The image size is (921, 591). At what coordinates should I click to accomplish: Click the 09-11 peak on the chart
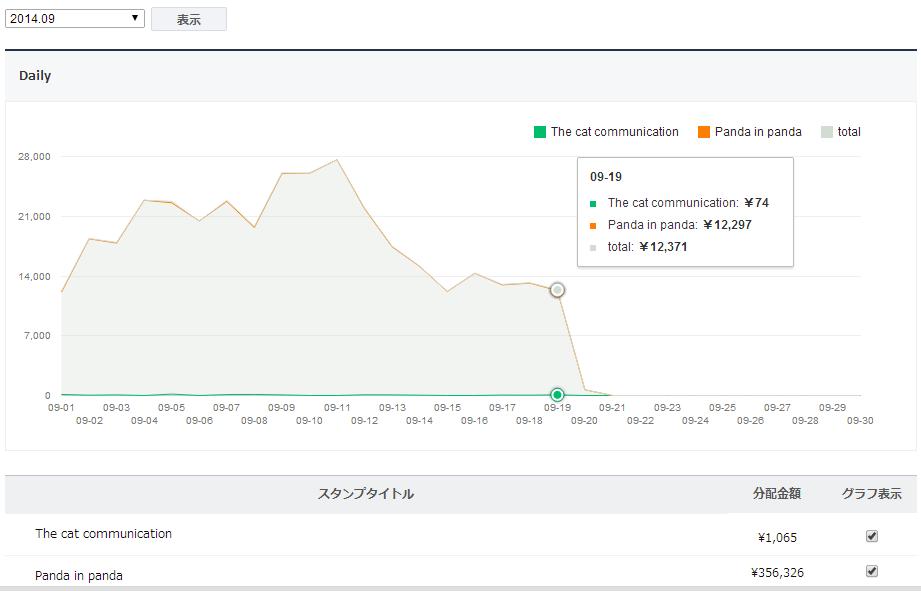[337, 160]
